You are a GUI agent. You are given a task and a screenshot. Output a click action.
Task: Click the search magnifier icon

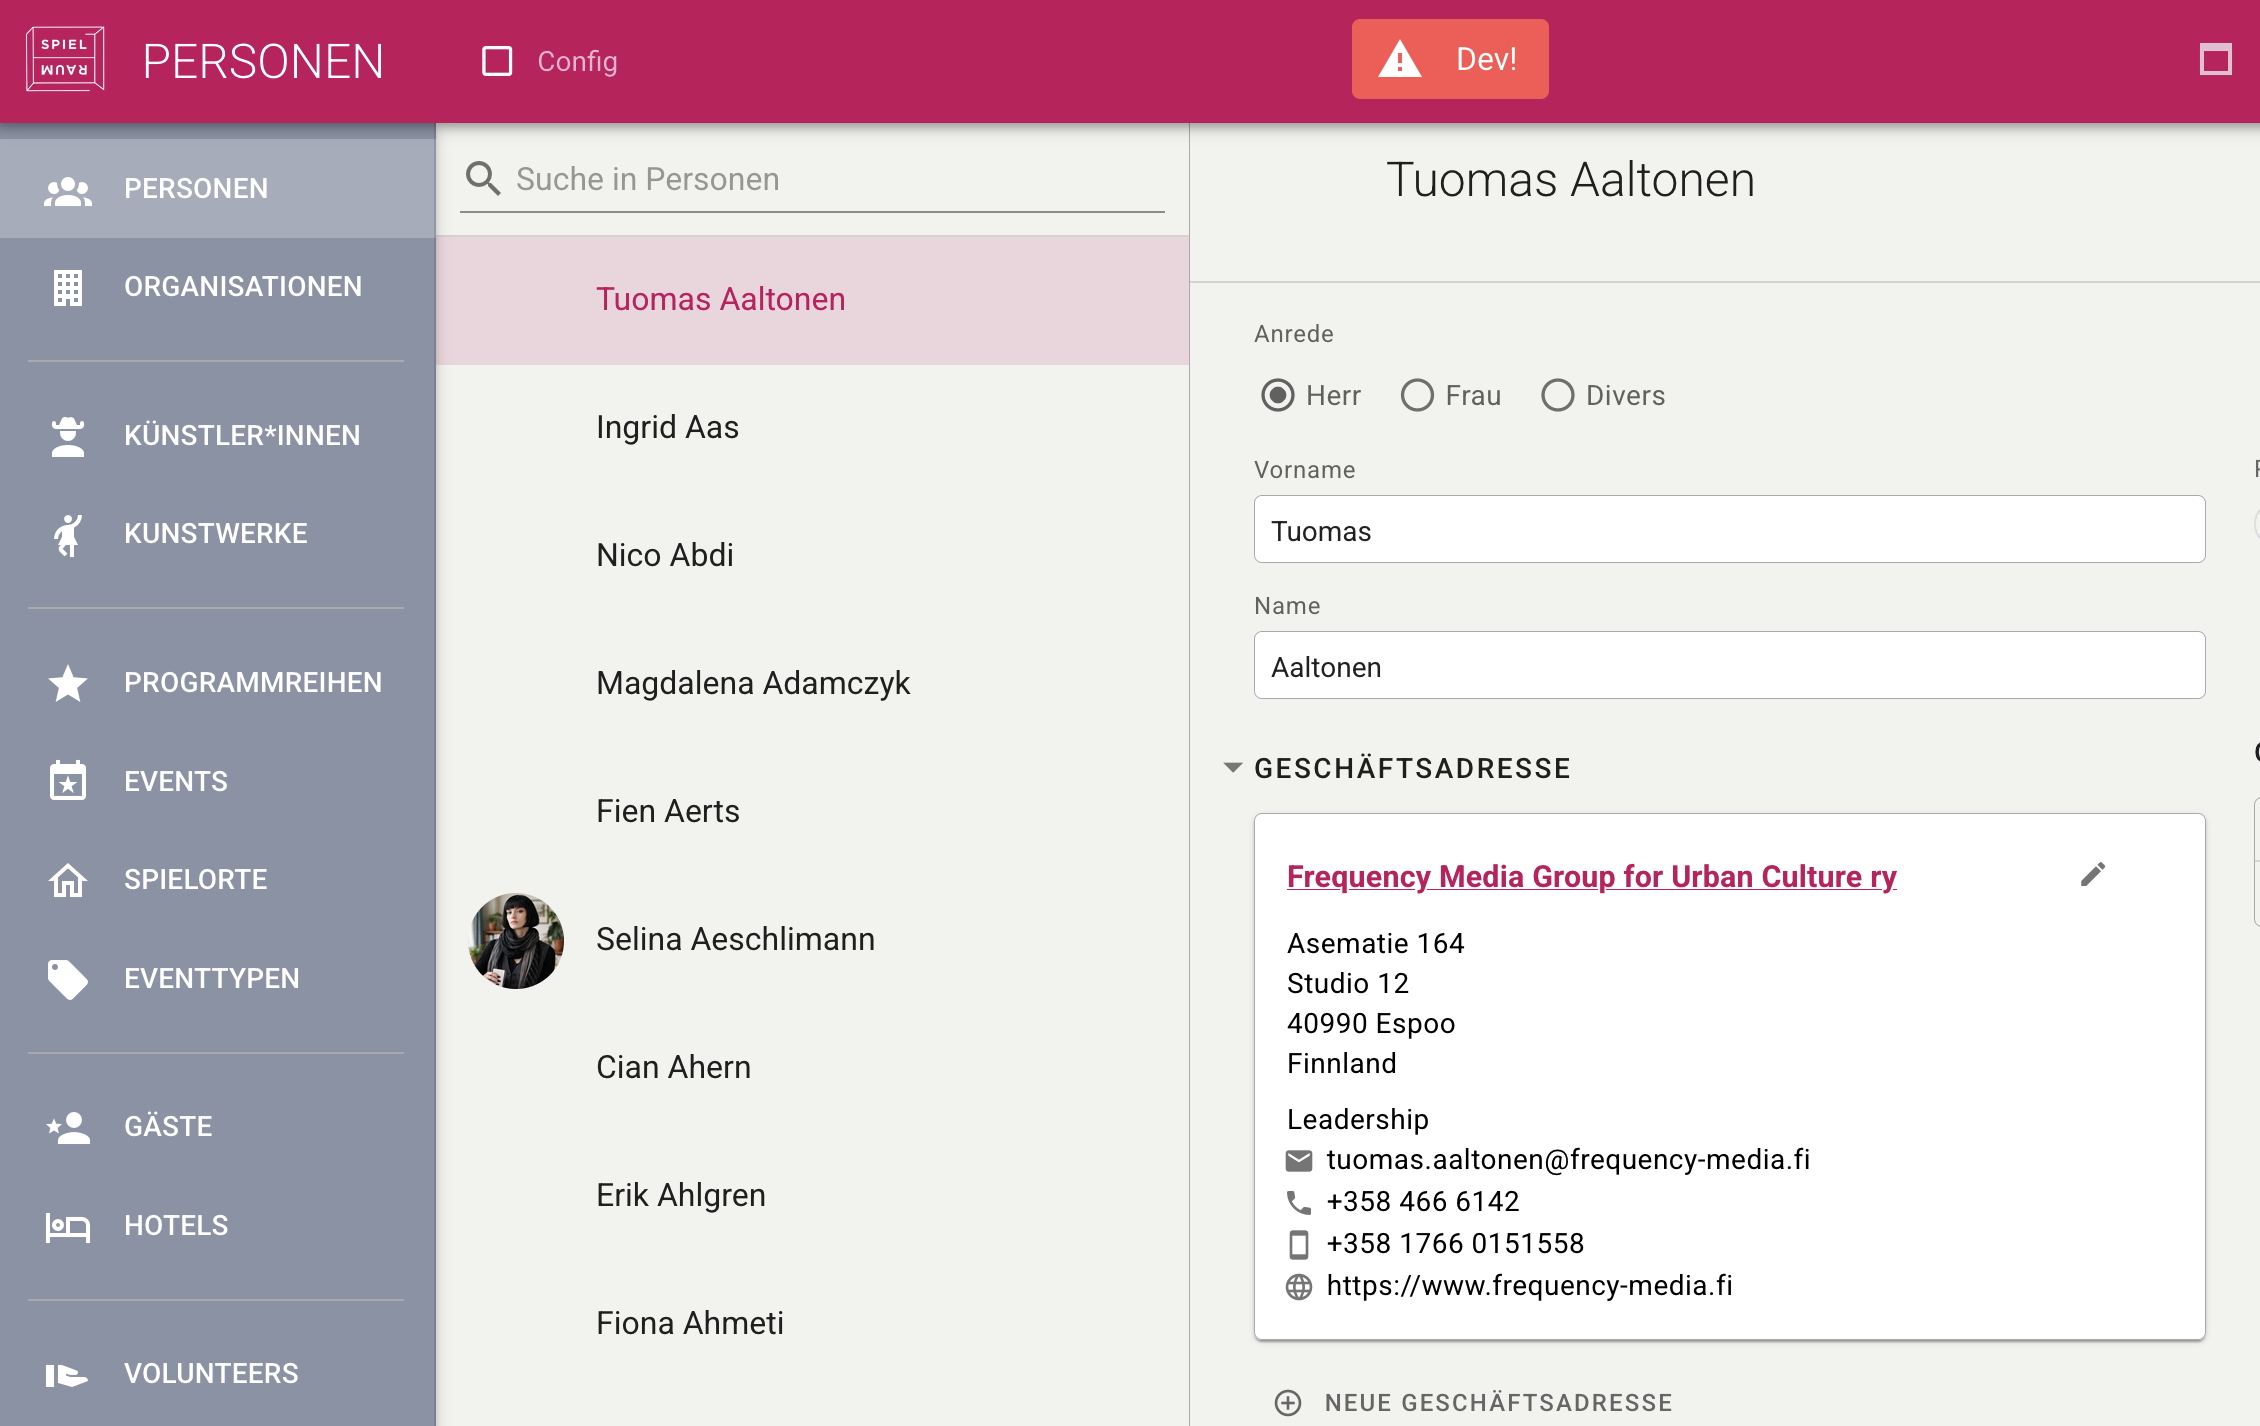(x=483, y=178)
